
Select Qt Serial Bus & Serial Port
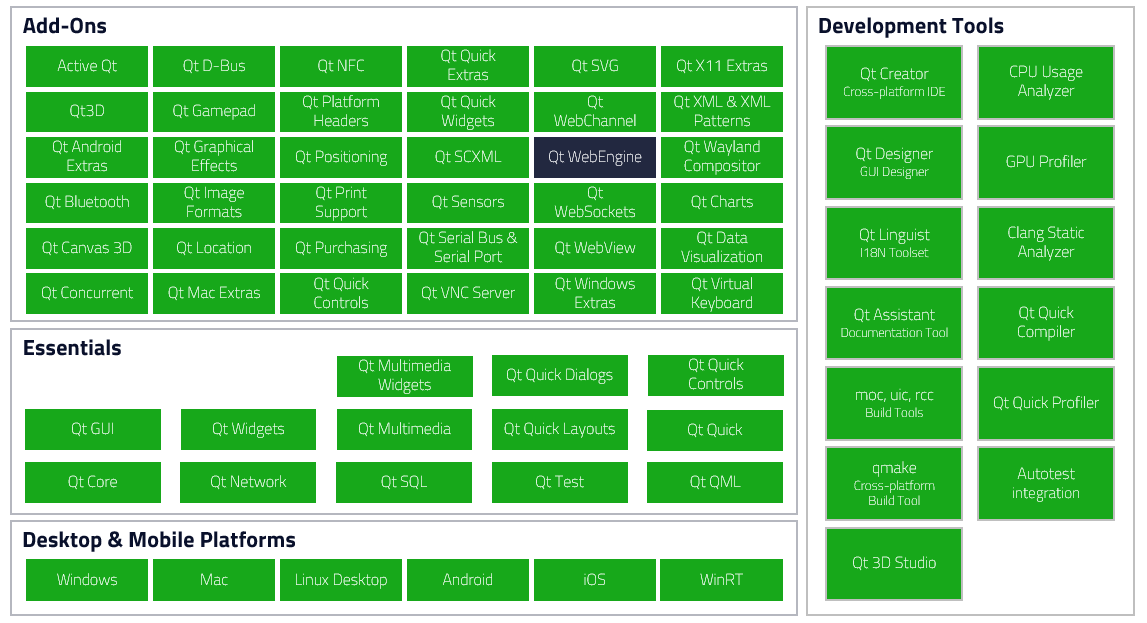[467, 248]
